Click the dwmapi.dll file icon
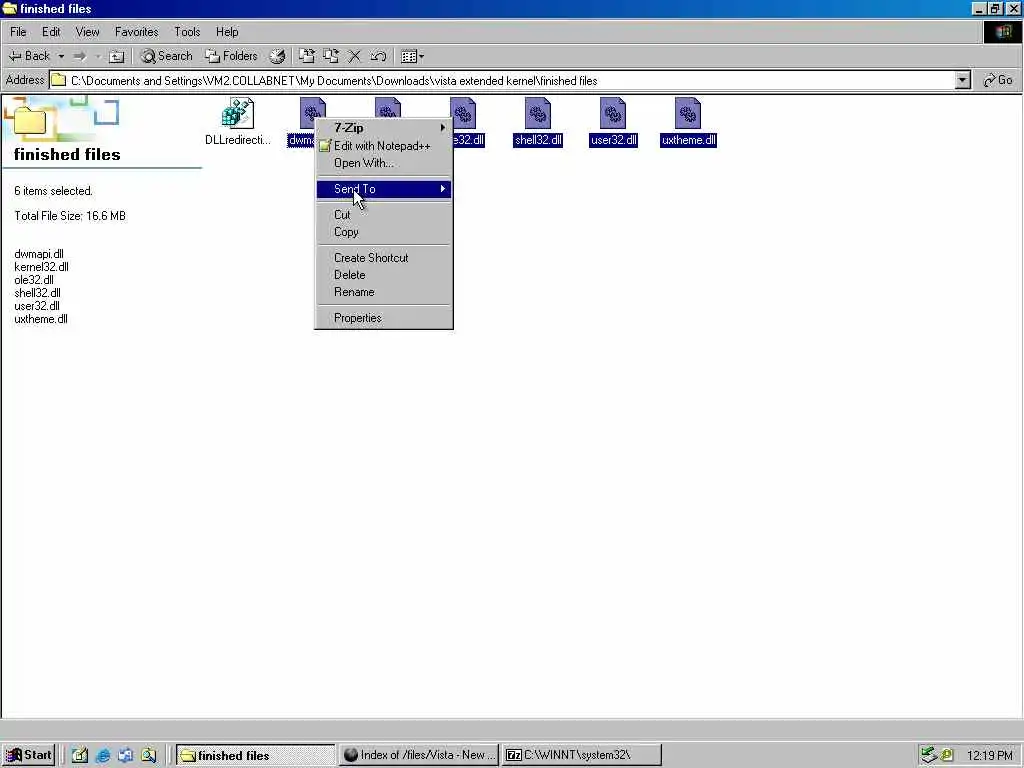Viewport: 1024px width, 768px height. pyautogui.click(x=312, y=108)
